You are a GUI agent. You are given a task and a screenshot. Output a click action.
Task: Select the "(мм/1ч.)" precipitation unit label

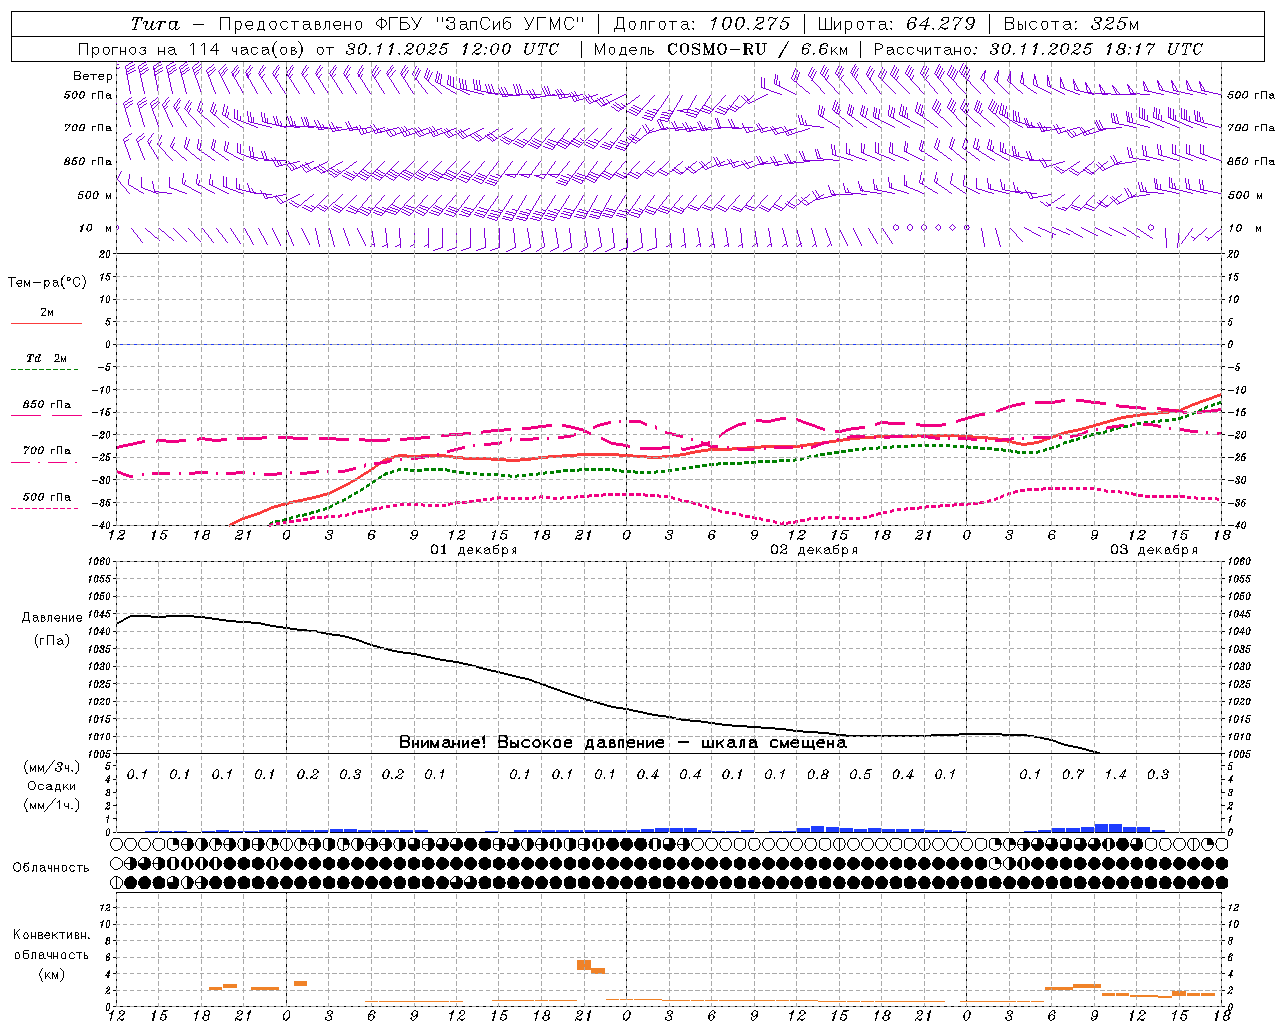[52, 805]
